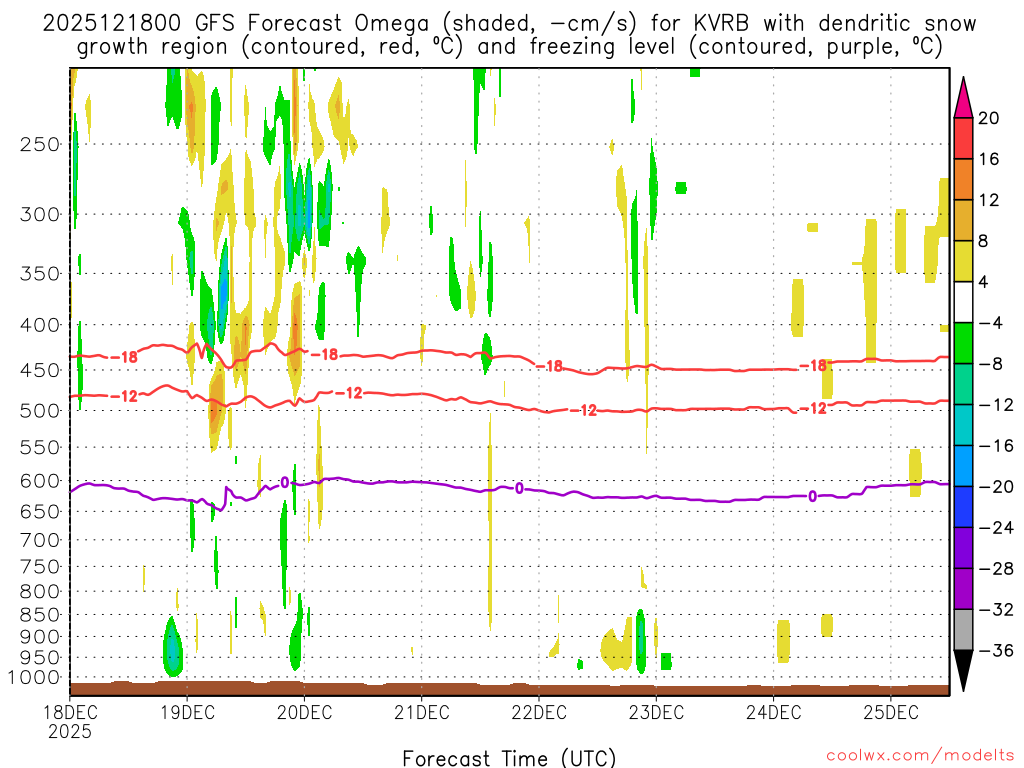Select the 21DEC date label
1024x768 pixels.
(x=422, y=712)
